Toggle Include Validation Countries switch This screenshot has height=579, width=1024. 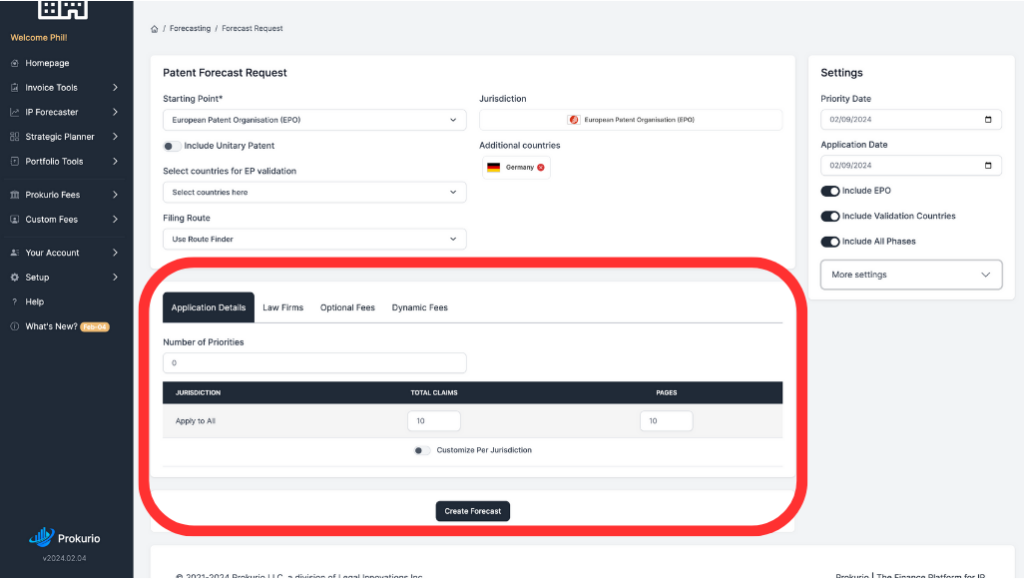click(x=830, y=216)
